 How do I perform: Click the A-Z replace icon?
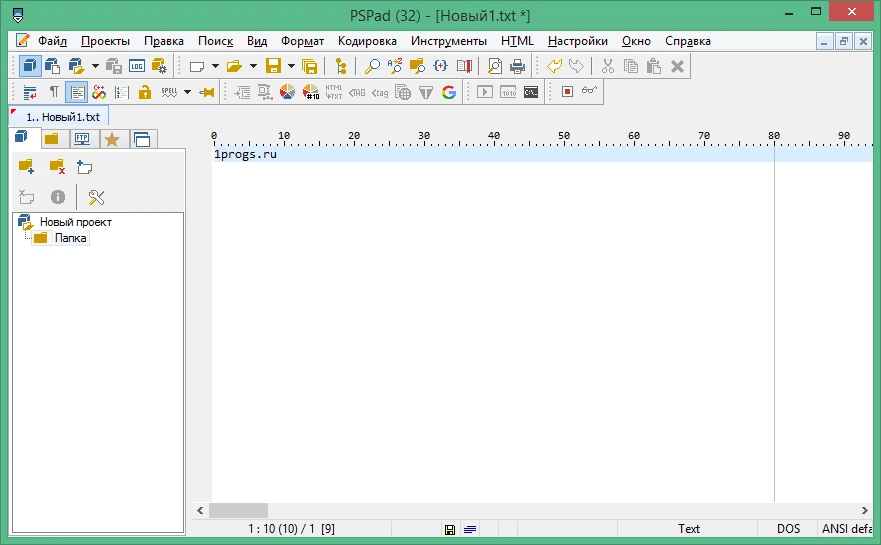[394, 66]
